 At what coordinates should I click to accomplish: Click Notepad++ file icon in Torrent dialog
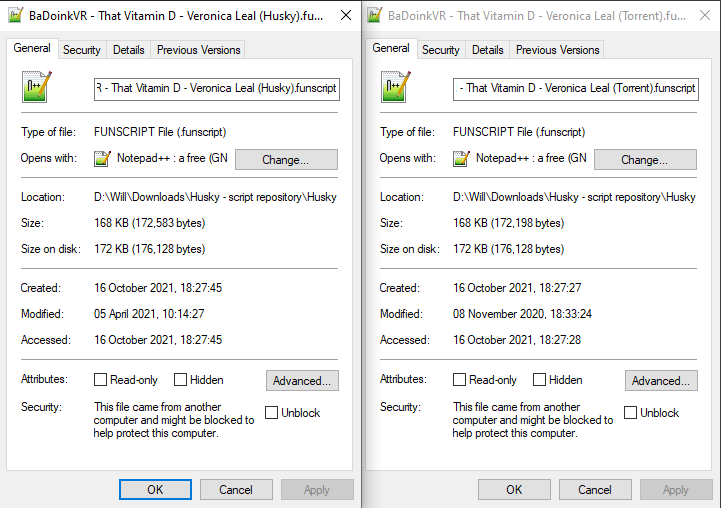(396, 86)
